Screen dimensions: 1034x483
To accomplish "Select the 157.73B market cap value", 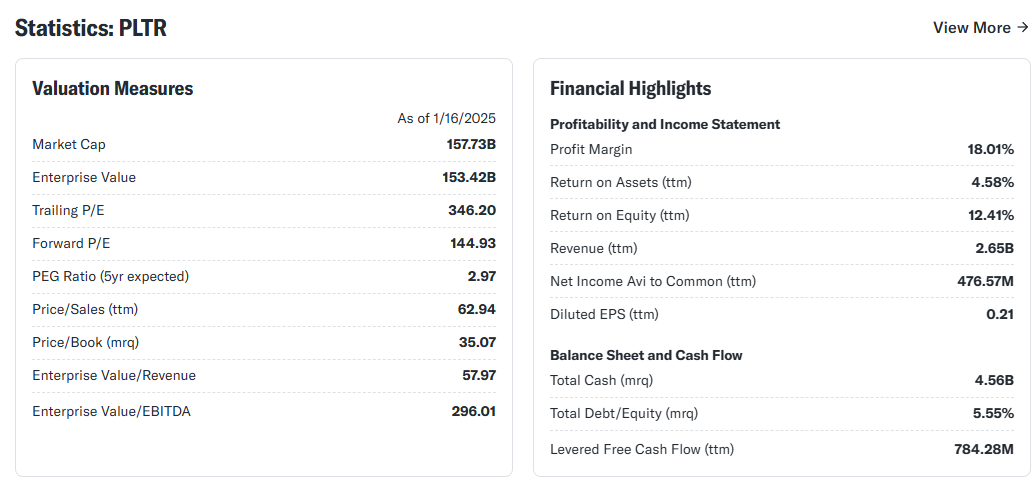I will point(471,145).
